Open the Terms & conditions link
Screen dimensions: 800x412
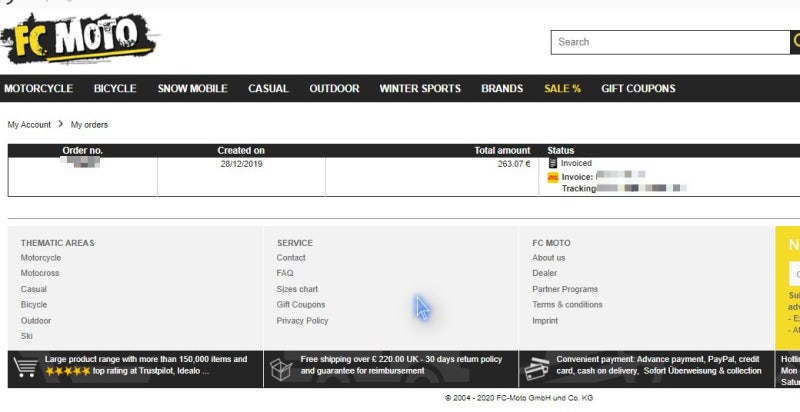(x=567, y=304)
